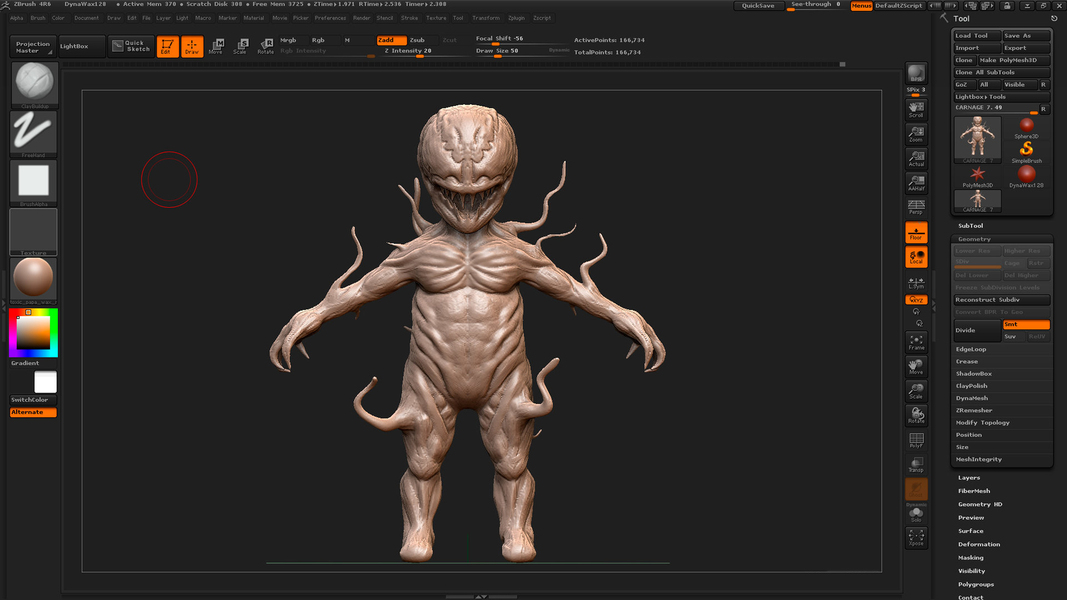Click the Quick Sketch button
Image resolution: width=1067 pixels, height=600 pixels.
click(x=131, y=46)
